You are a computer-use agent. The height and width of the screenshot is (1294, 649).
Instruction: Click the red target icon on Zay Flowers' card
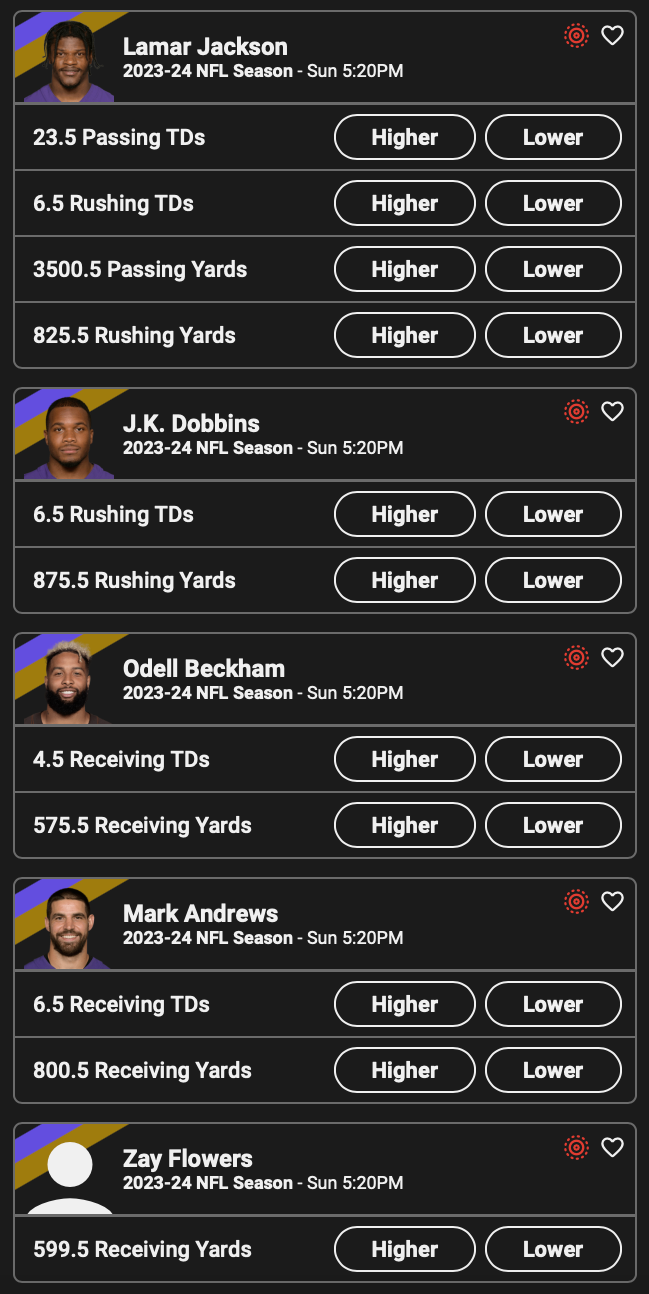576,1147
